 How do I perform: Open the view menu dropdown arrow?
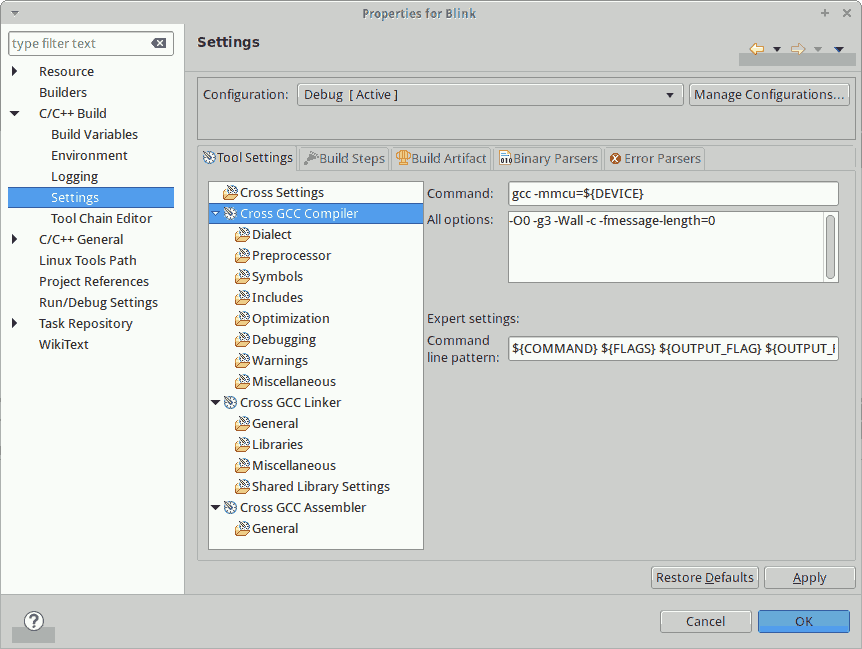coord(838,49)
